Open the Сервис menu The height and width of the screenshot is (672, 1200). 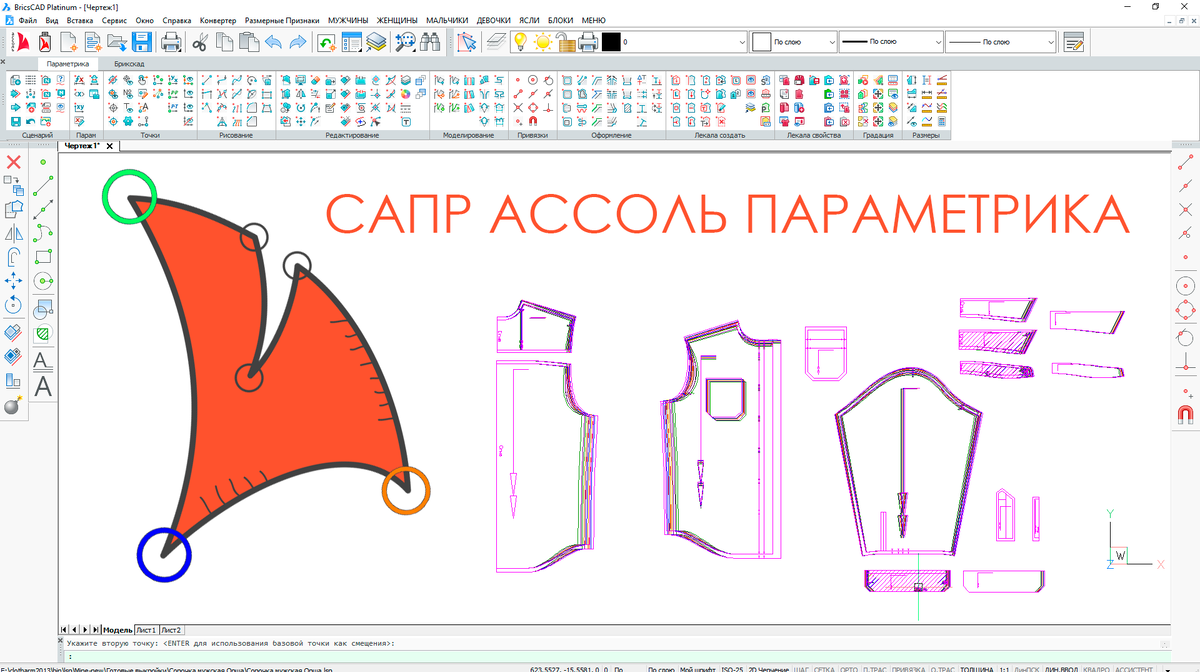tap(113, 20)
